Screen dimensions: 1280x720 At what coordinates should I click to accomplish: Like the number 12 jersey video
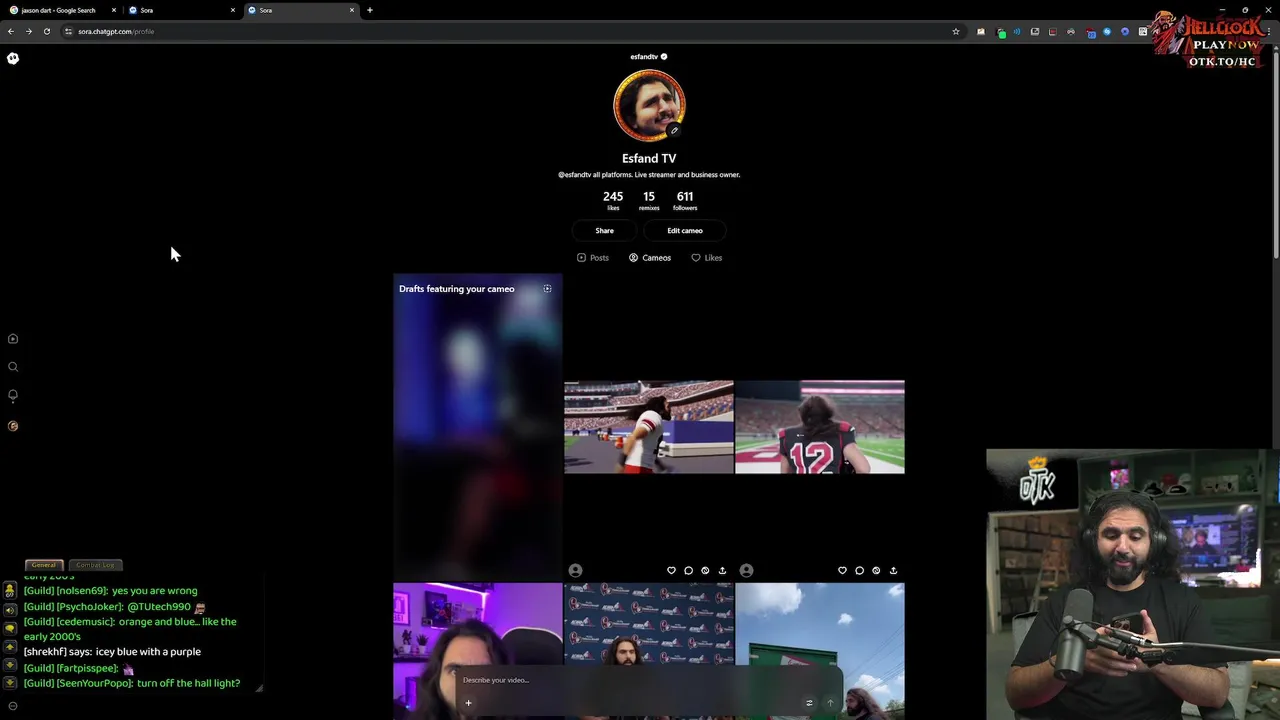[842, 570]
